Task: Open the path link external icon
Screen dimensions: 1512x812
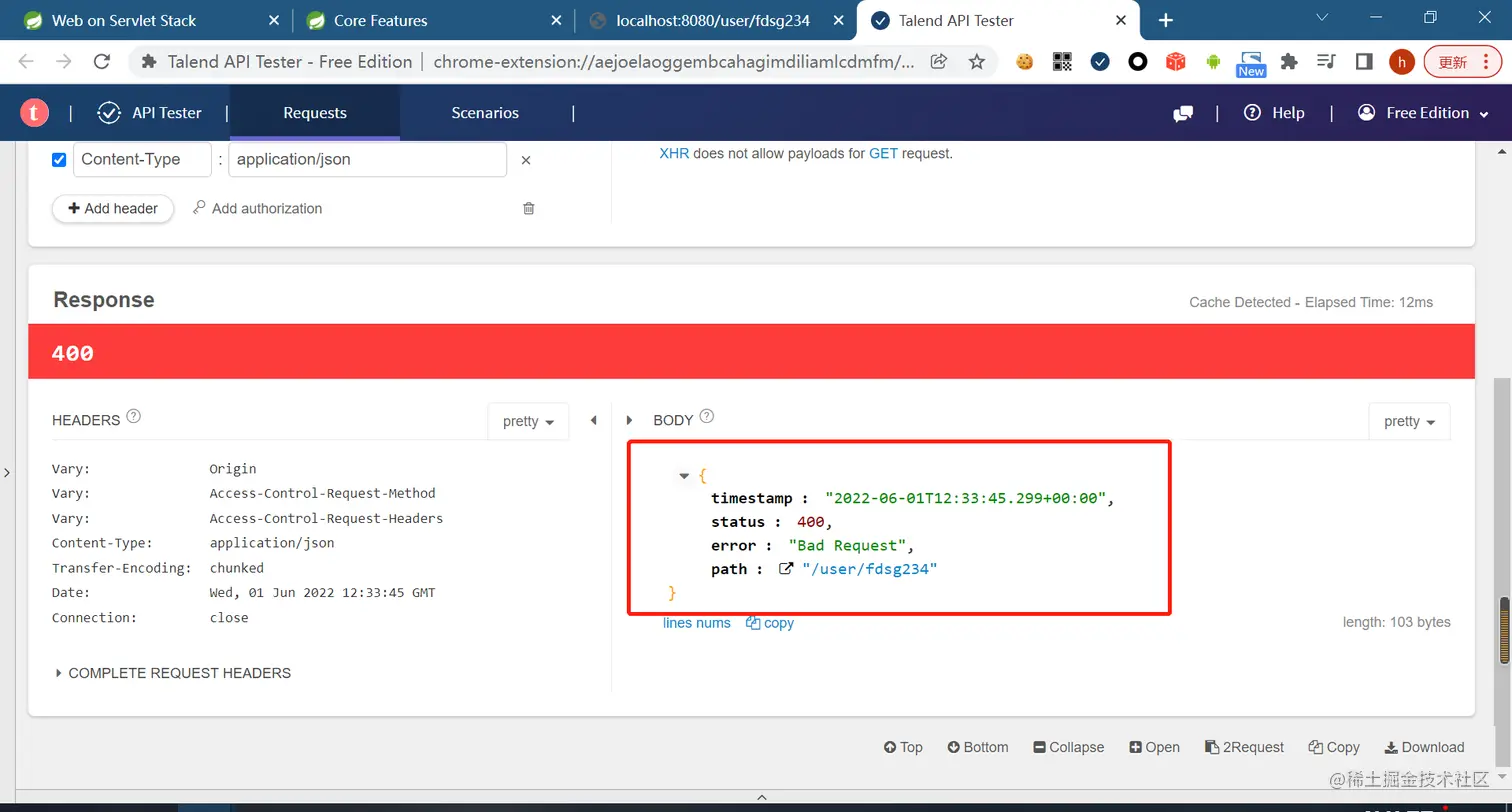Action: pos(786,569)
